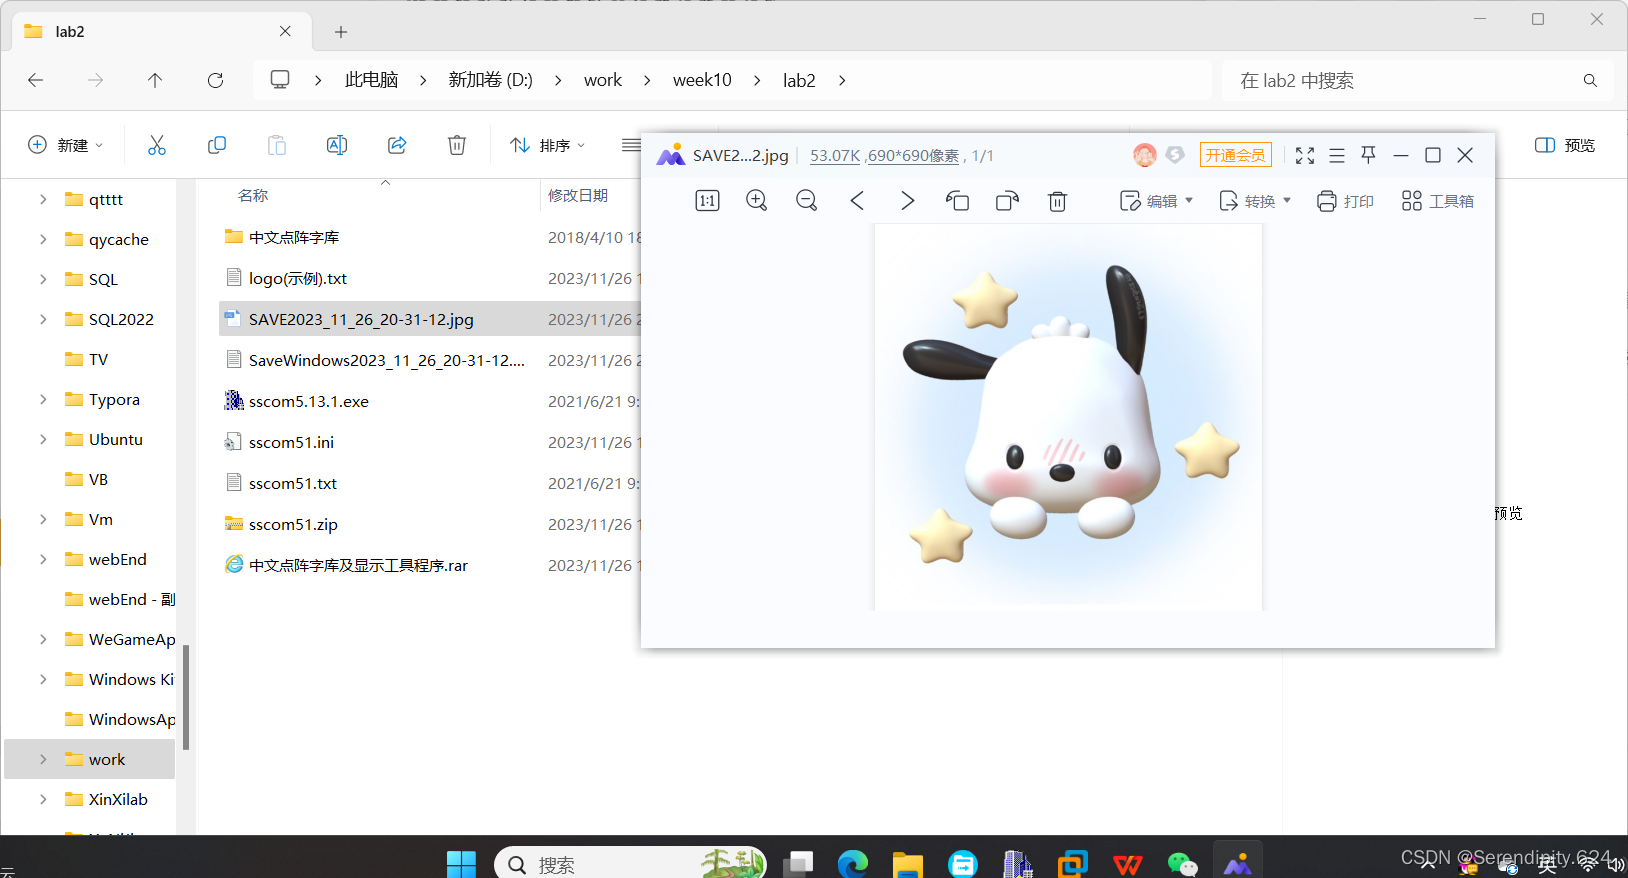This screenshot has height=878, width=1628.
Task: Click the share icon in Explorer toolbar
Action: [397, 145]
